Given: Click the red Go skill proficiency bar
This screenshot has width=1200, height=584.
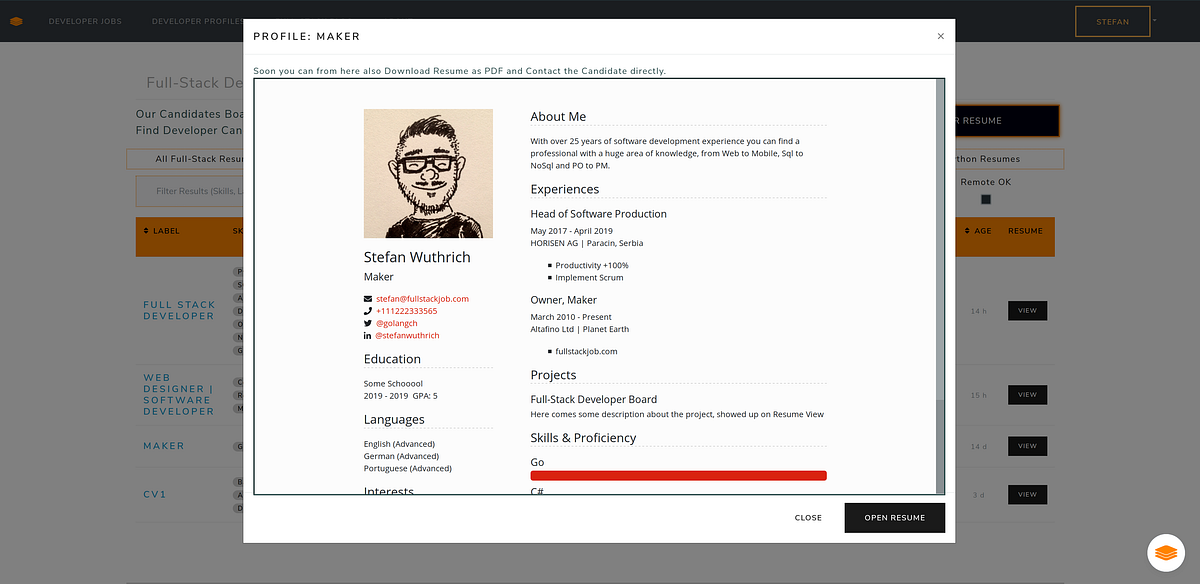Looking at the screenshot, I should tap(678, 475).
